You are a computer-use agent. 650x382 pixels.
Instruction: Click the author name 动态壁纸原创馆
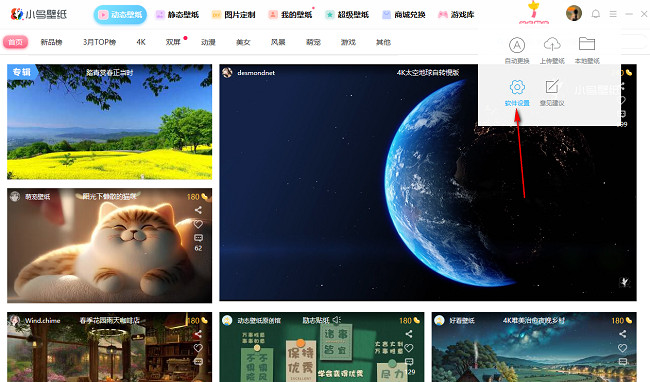tap(259, 321)
